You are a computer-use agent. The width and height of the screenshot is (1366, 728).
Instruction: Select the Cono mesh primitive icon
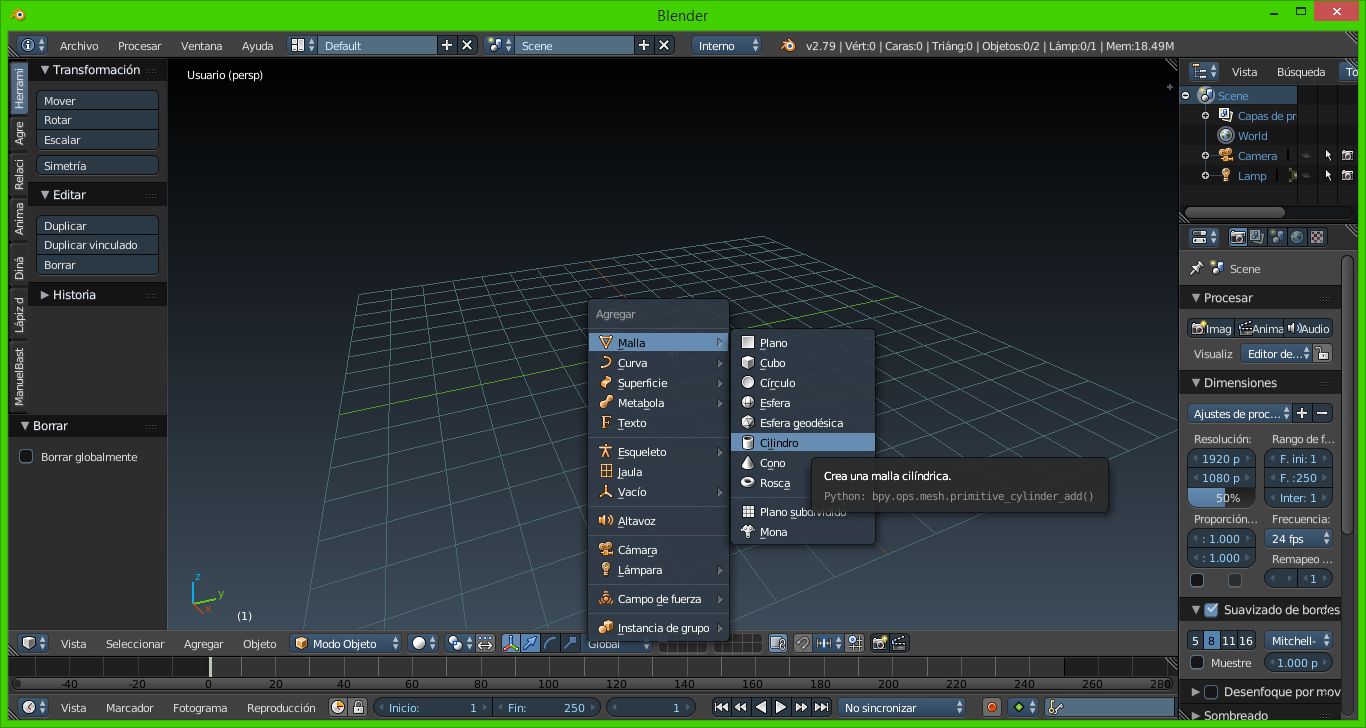click(748, 463)
